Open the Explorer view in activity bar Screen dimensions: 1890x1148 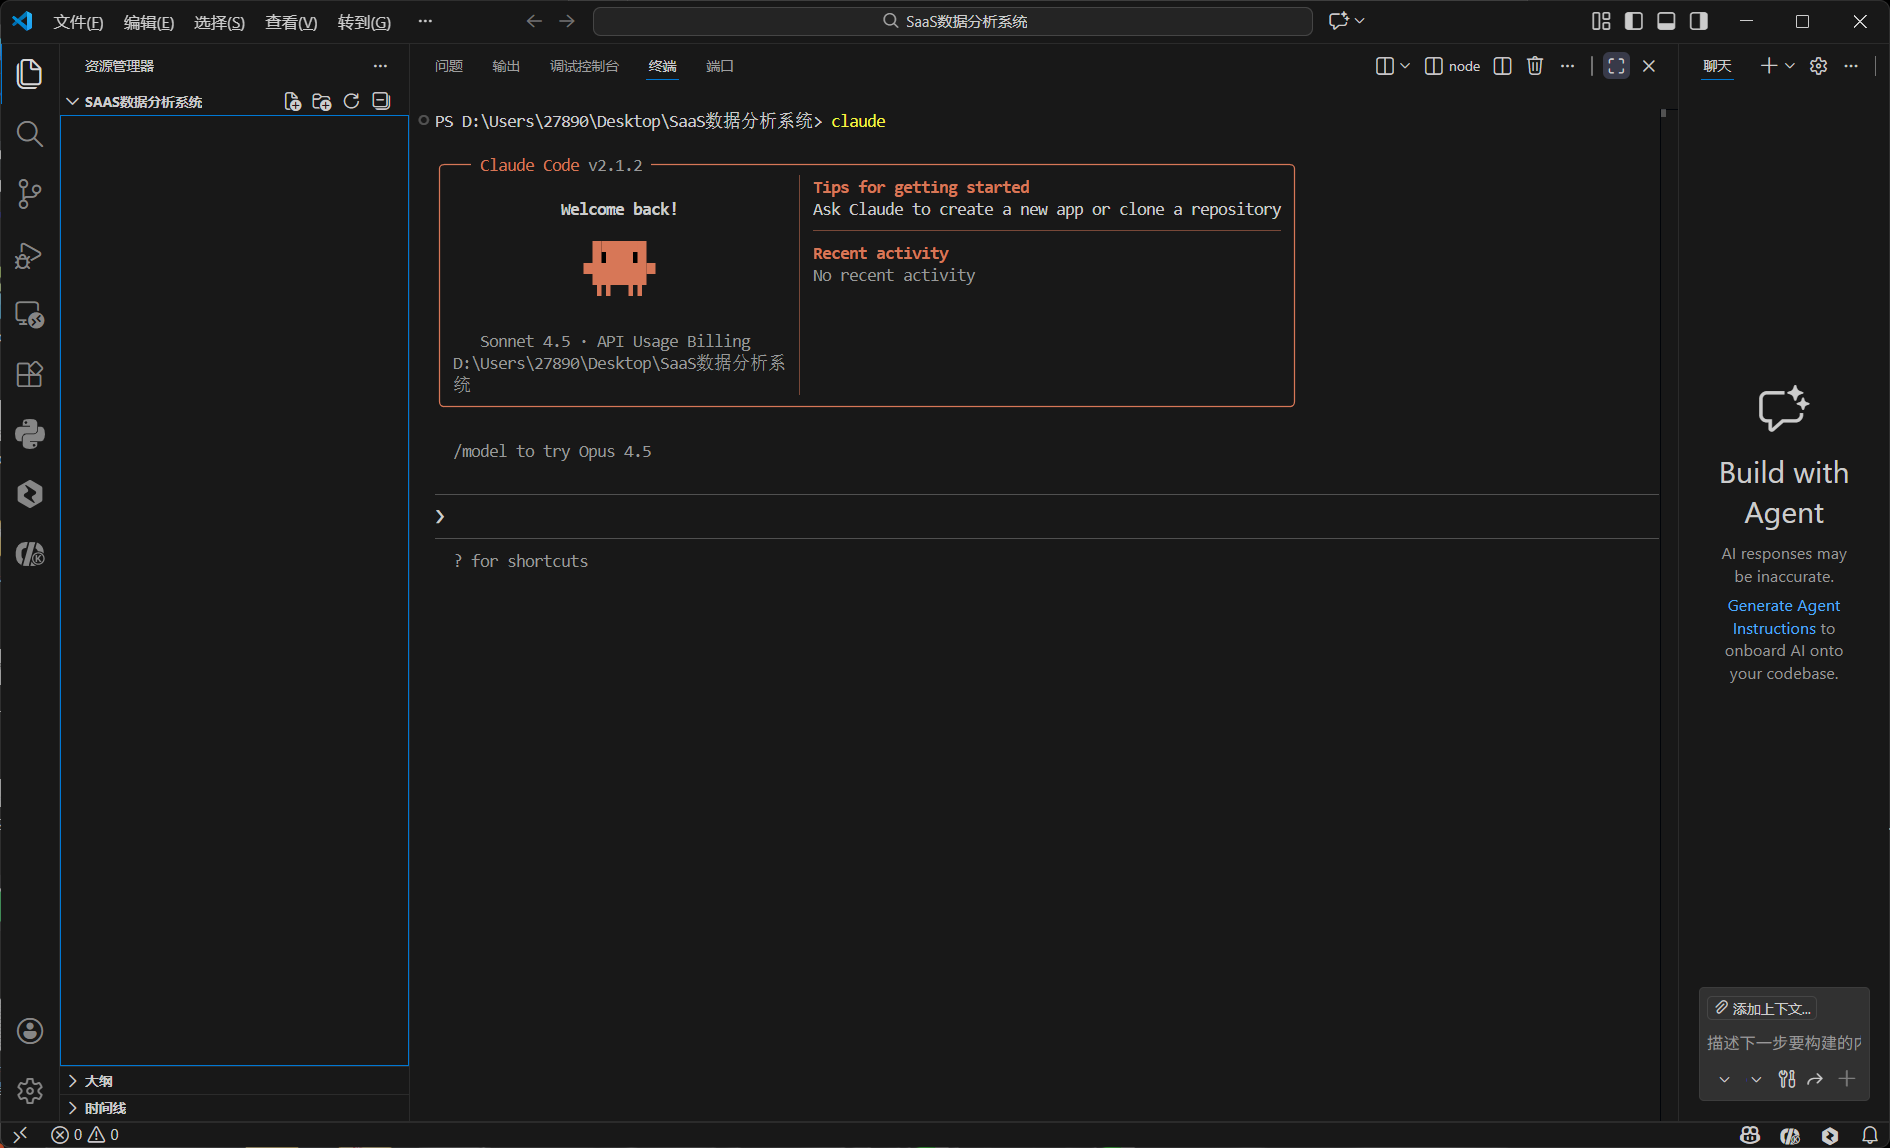point(30,73)
